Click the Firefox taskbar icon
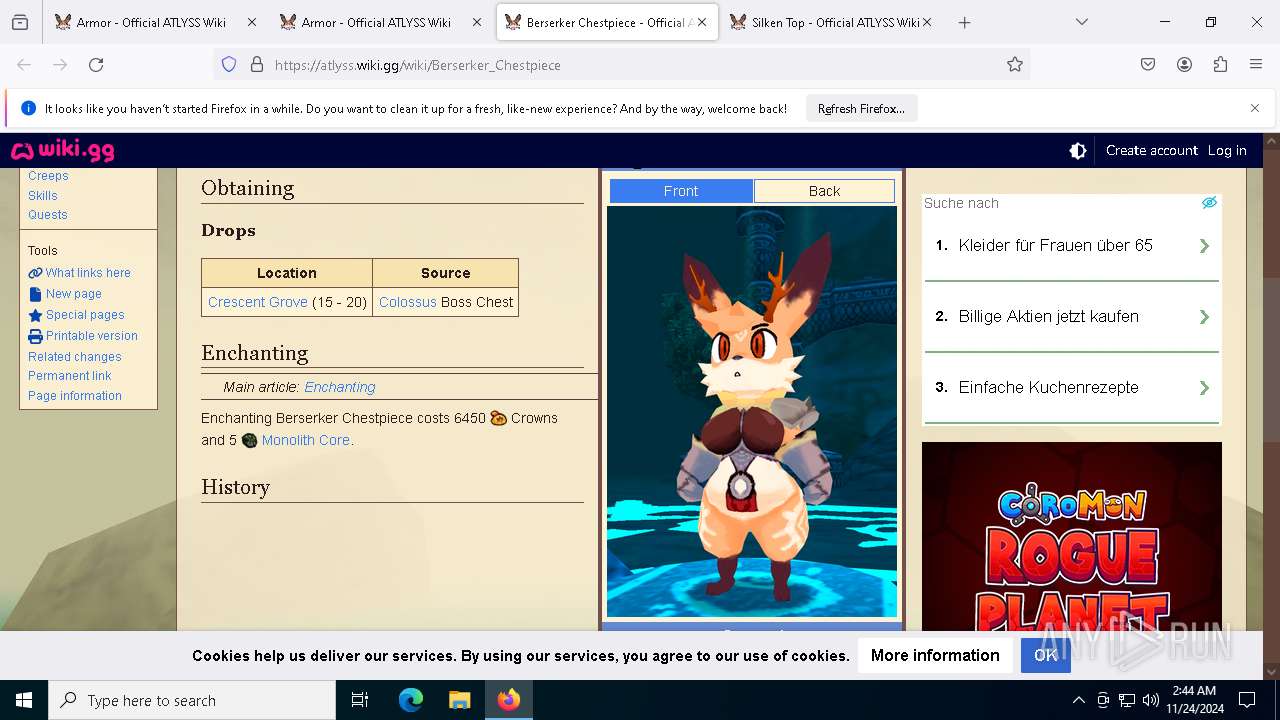The height and width of the screenshot is (720, 1280). coord(509,700)
